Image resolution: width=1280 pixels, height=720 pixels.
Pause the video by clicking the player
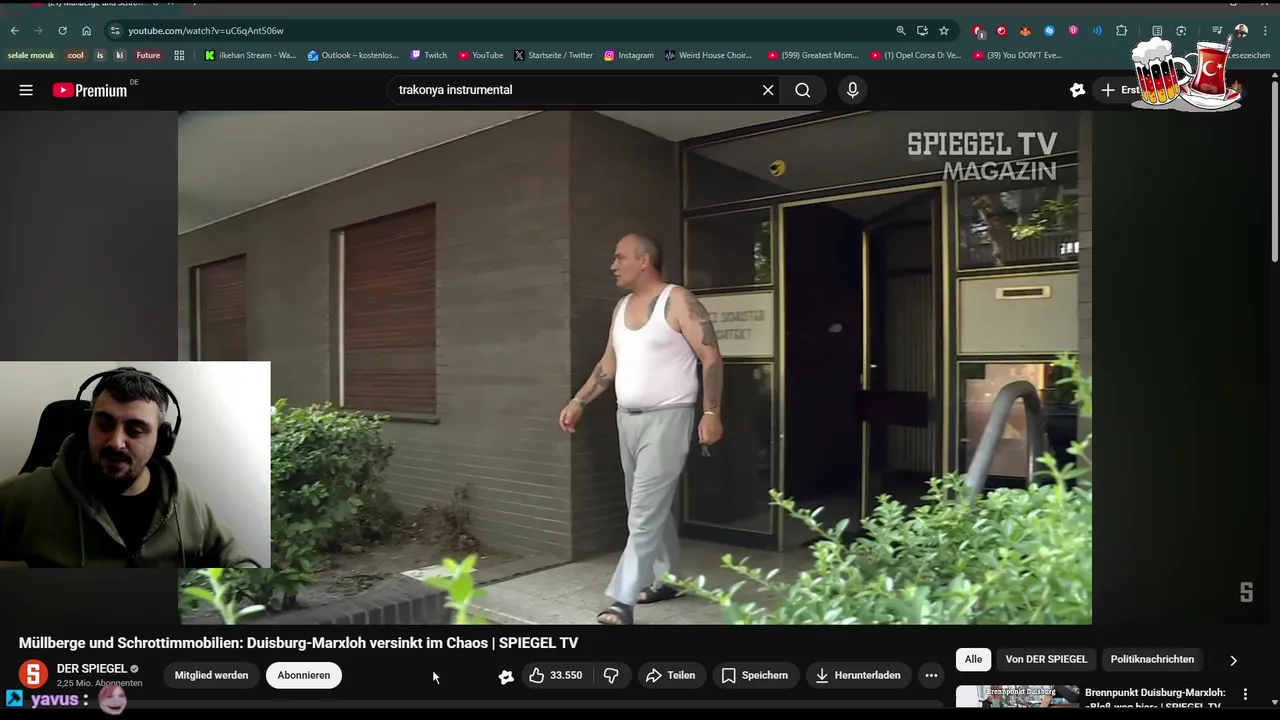click(x=635, y=367)
